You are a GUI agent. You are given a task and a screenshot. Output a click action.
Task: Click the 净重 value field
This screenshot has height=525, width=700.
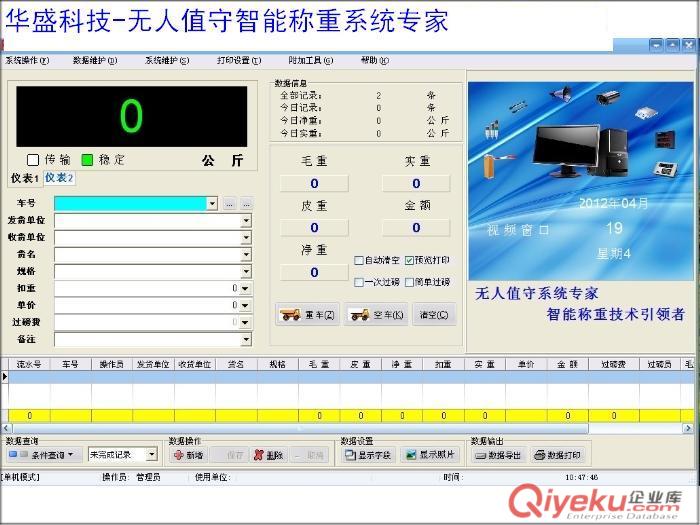(314, 272)
